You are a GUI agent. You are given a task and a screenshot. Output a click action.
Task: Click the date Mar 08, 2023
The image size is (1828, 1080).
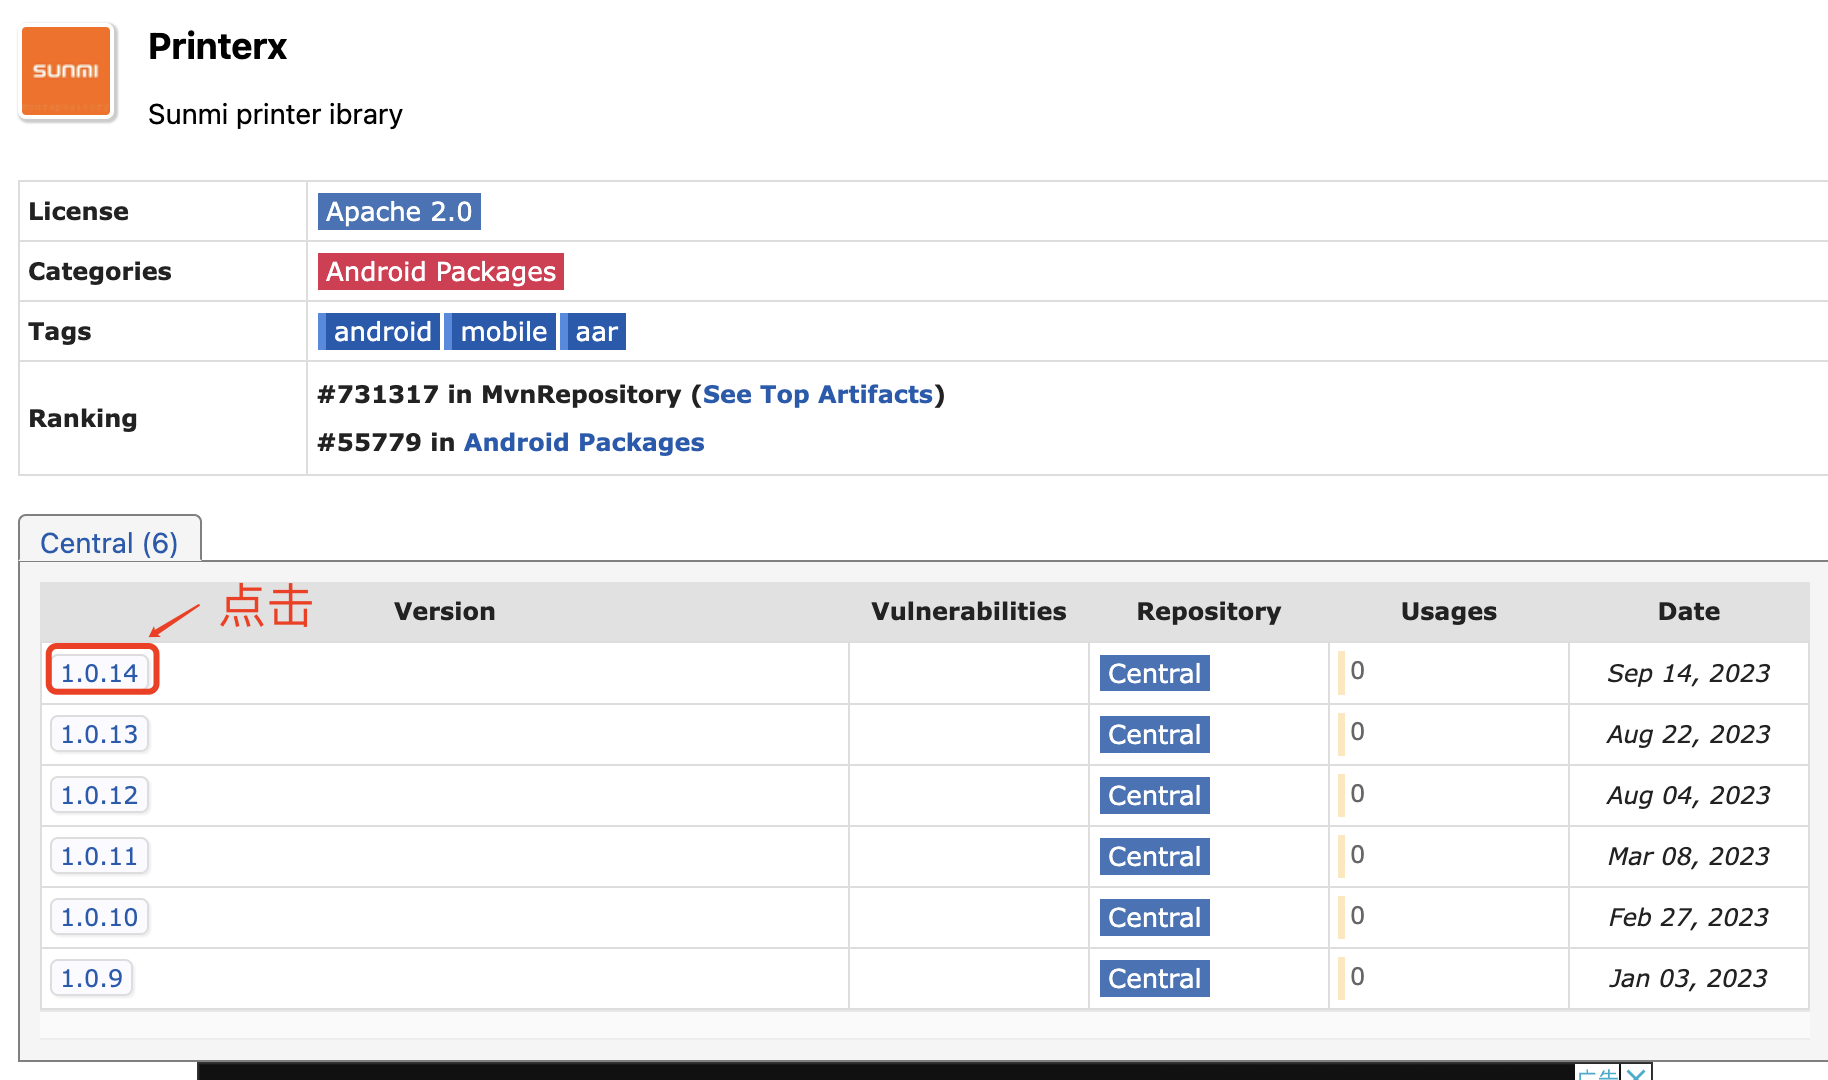click(1689, 857)
